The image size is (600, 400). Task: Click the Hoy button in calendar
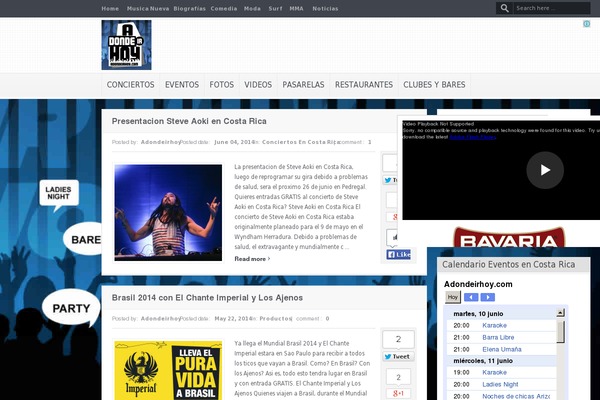click(x=453, y=297)
